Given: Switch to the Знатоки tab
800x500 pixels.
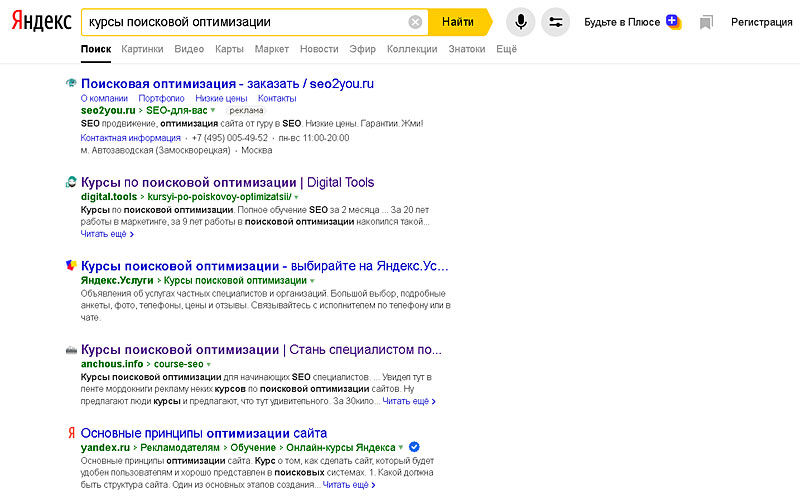Looking at the screenshot, I should pyautogui.click(x=467, y=49).
